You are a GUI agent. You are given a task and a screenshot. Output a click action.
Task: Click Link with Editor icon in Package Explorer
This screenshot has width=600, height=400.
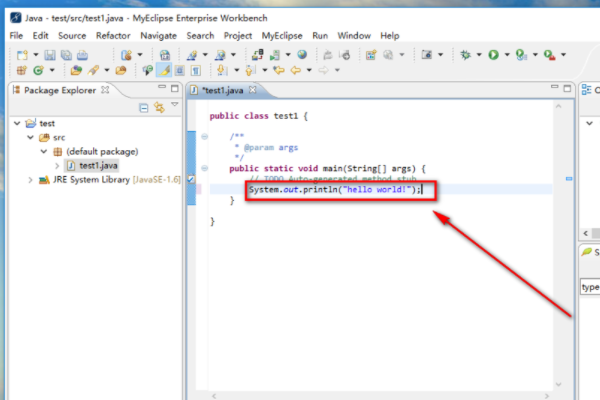click(x=158, y=107)
